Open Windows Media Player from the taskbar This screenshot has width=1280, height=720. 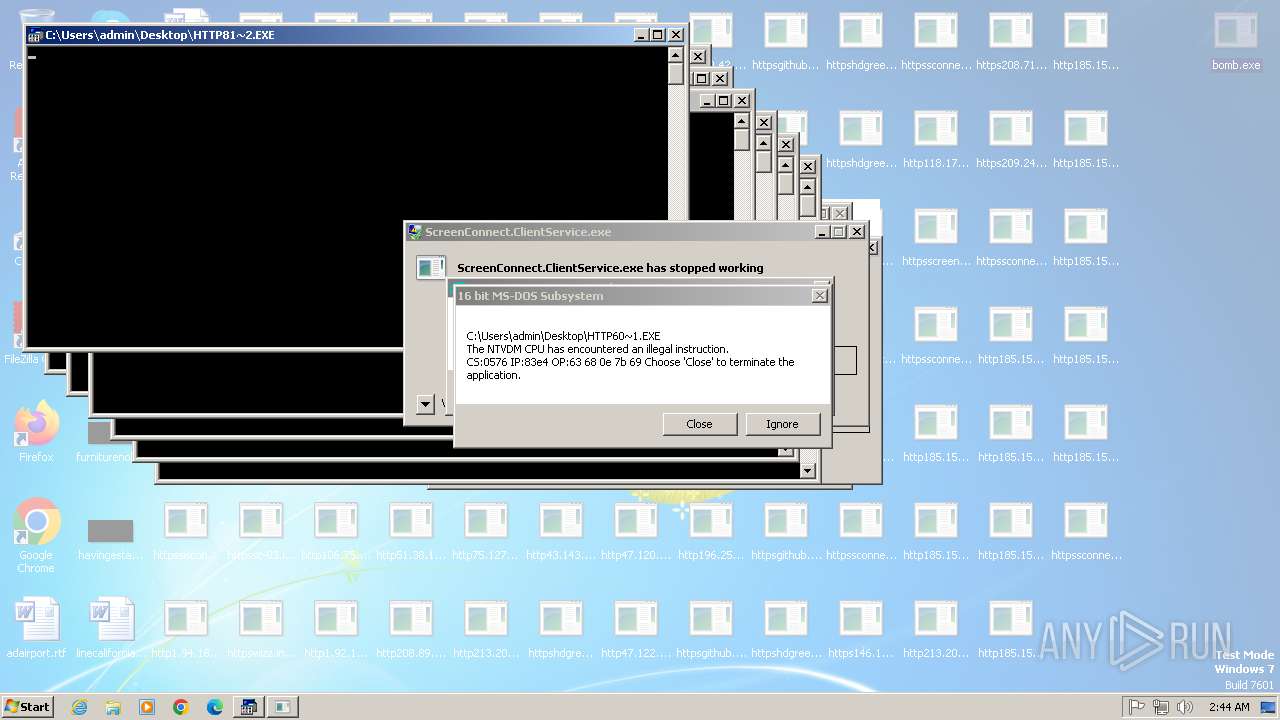click(147, 707)
